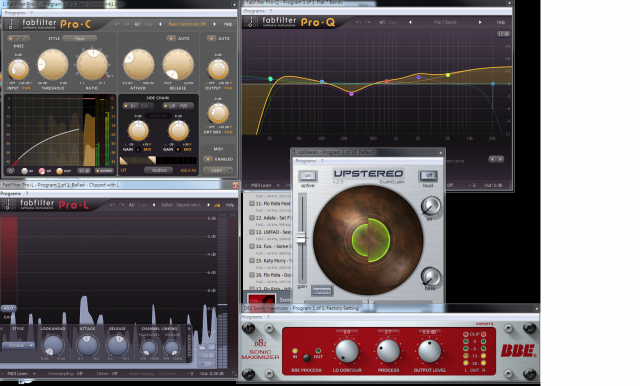
Task: Go to next preset in Pro-Q
Action: coord(480,22)
